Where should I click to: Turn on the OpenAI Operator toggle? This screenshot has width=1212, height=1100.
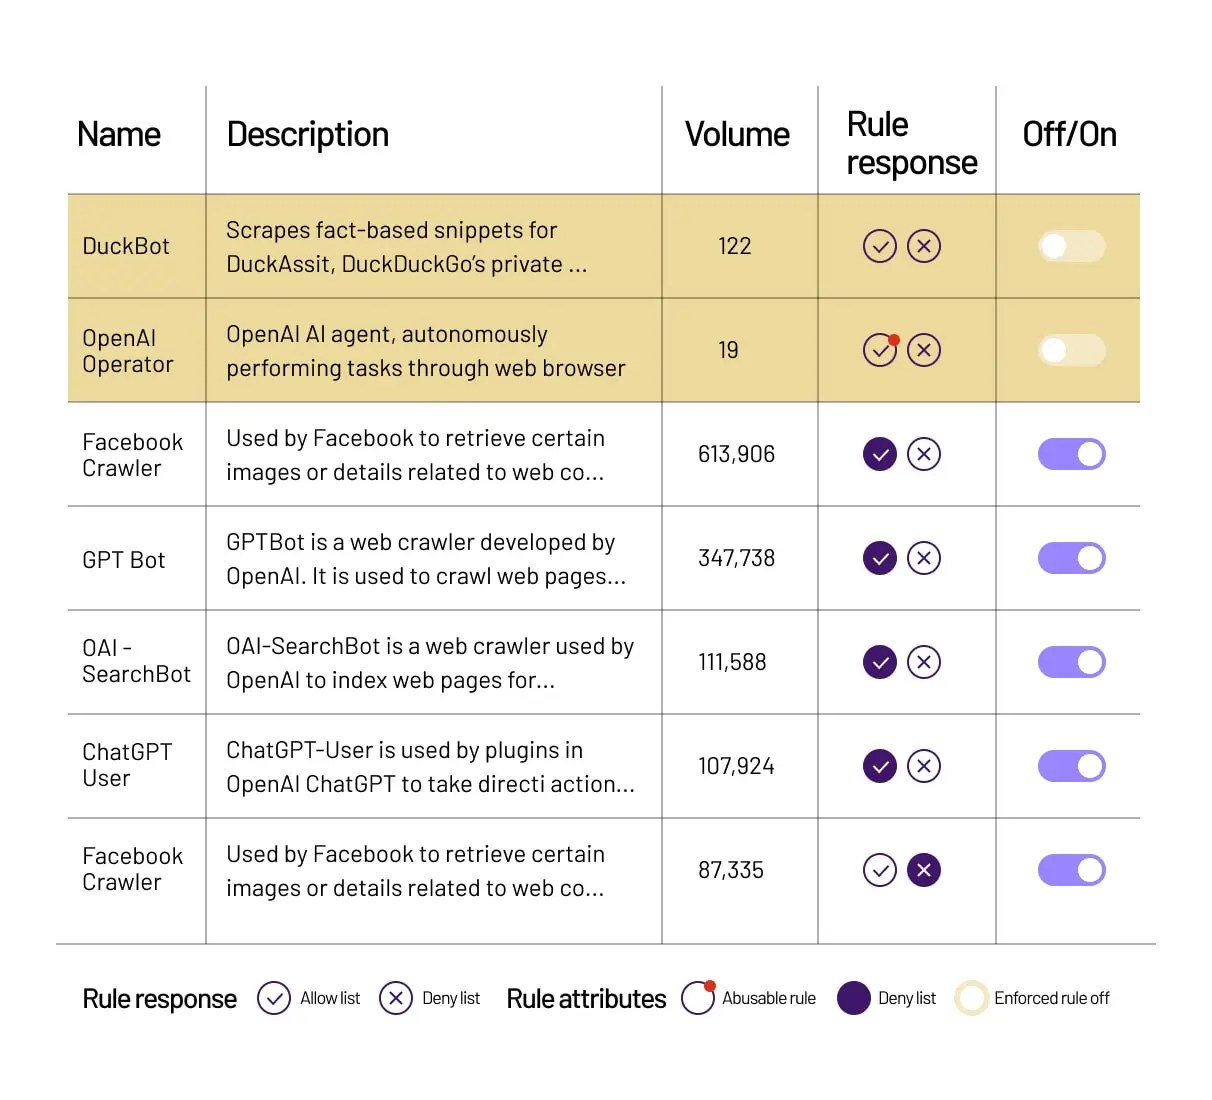click(1071, 350)
